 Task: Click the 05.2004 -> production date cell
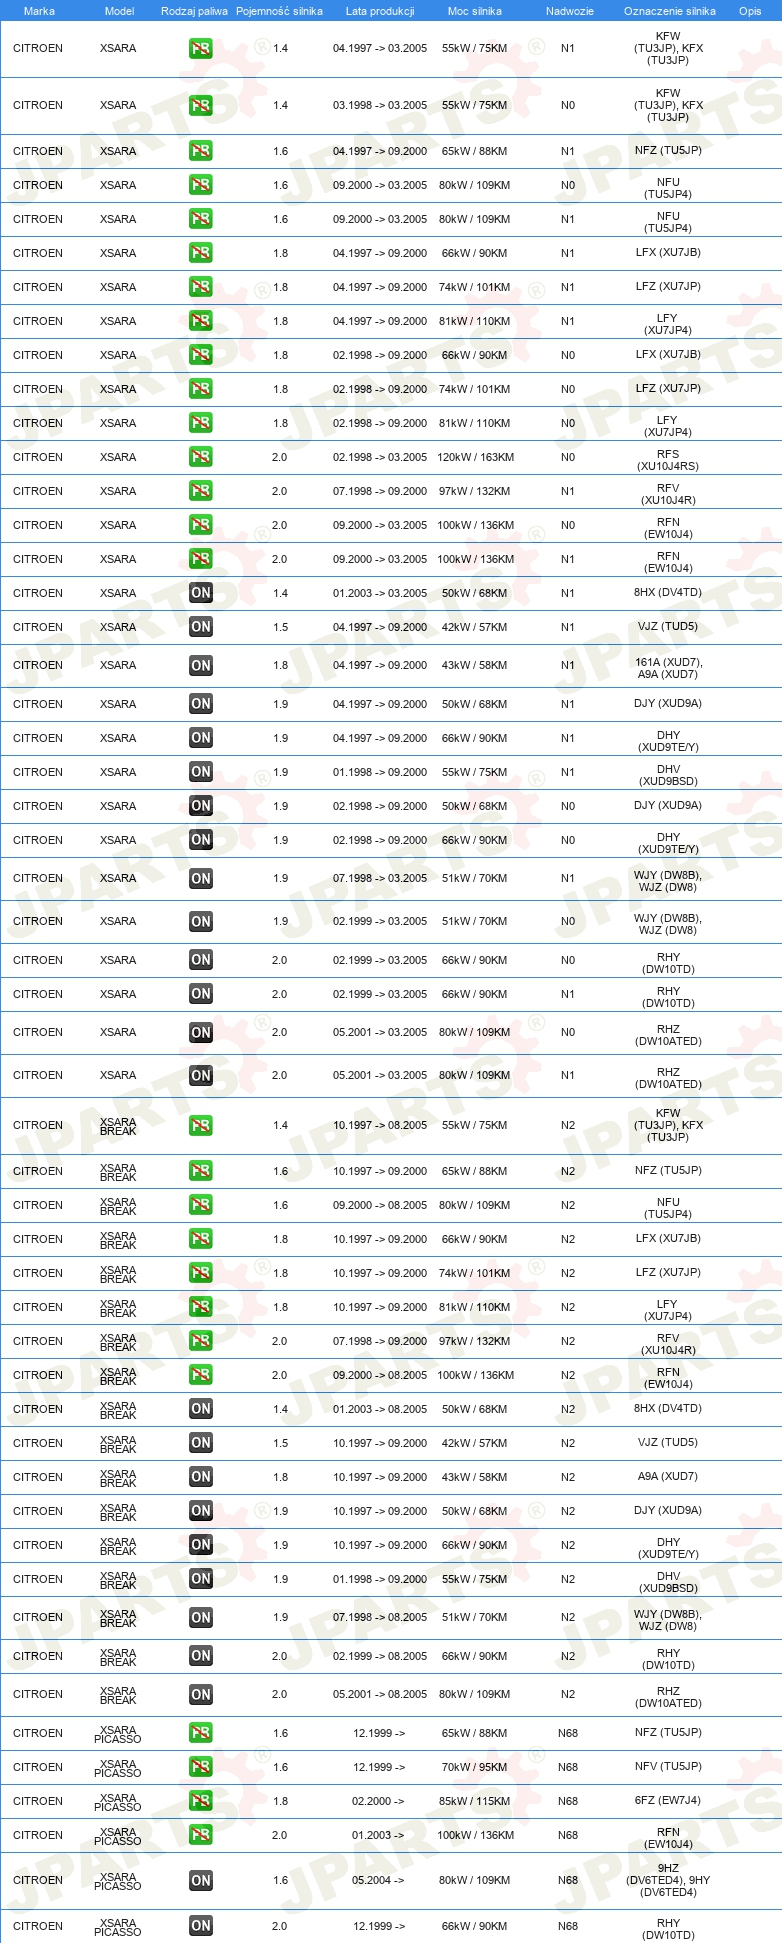point(379,1880)
